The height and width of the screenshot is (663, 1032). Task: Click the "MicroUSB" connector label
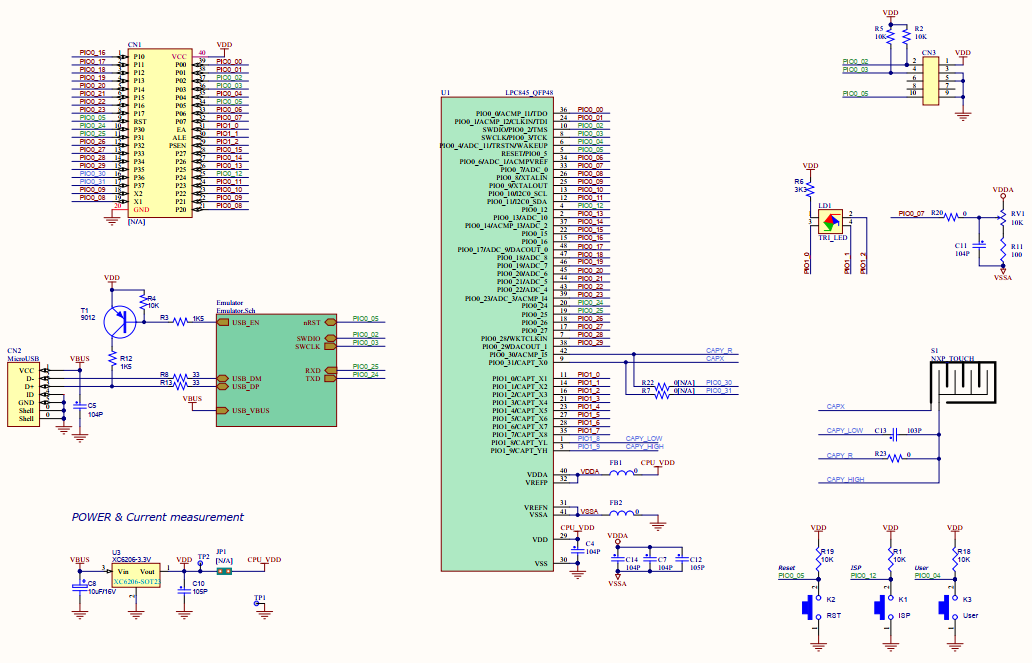point(23,359)
